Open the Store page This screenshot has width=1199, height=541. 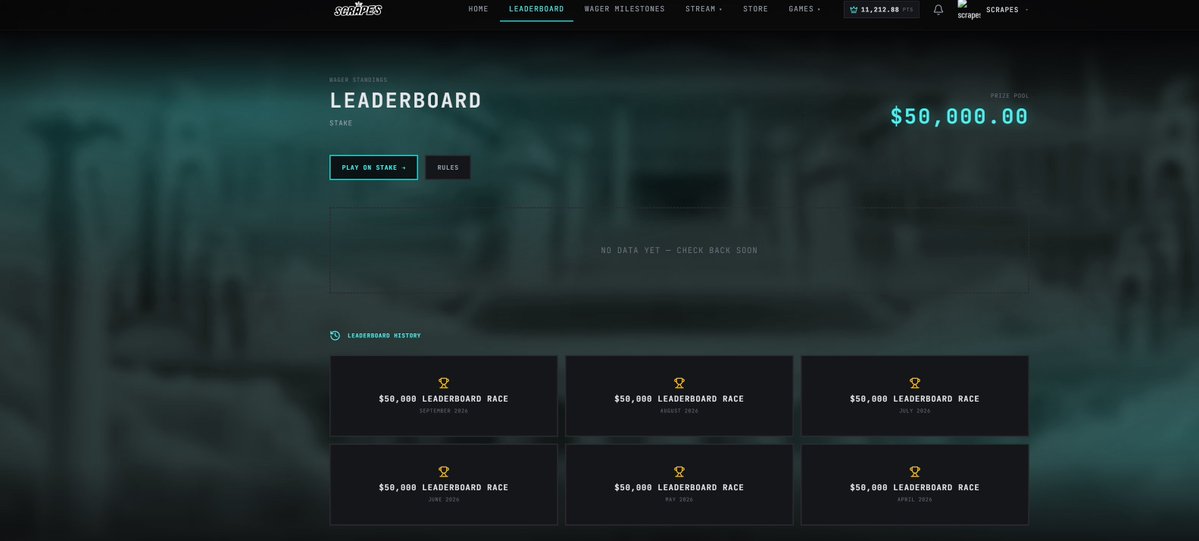coord(755,9)
